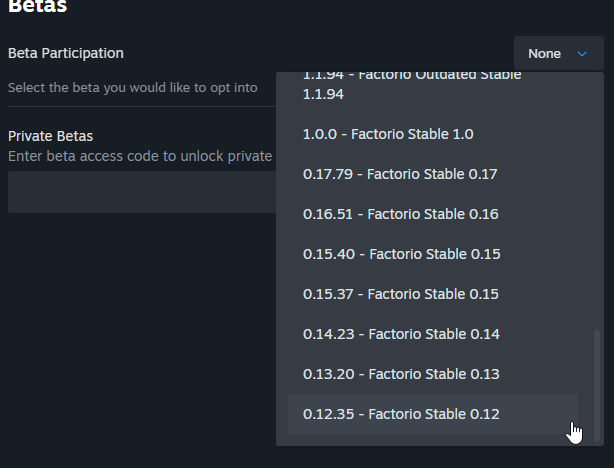Screen dimensions: 614x468
Task: Focus the private beta access code field
Action: (x=140, y=192)
